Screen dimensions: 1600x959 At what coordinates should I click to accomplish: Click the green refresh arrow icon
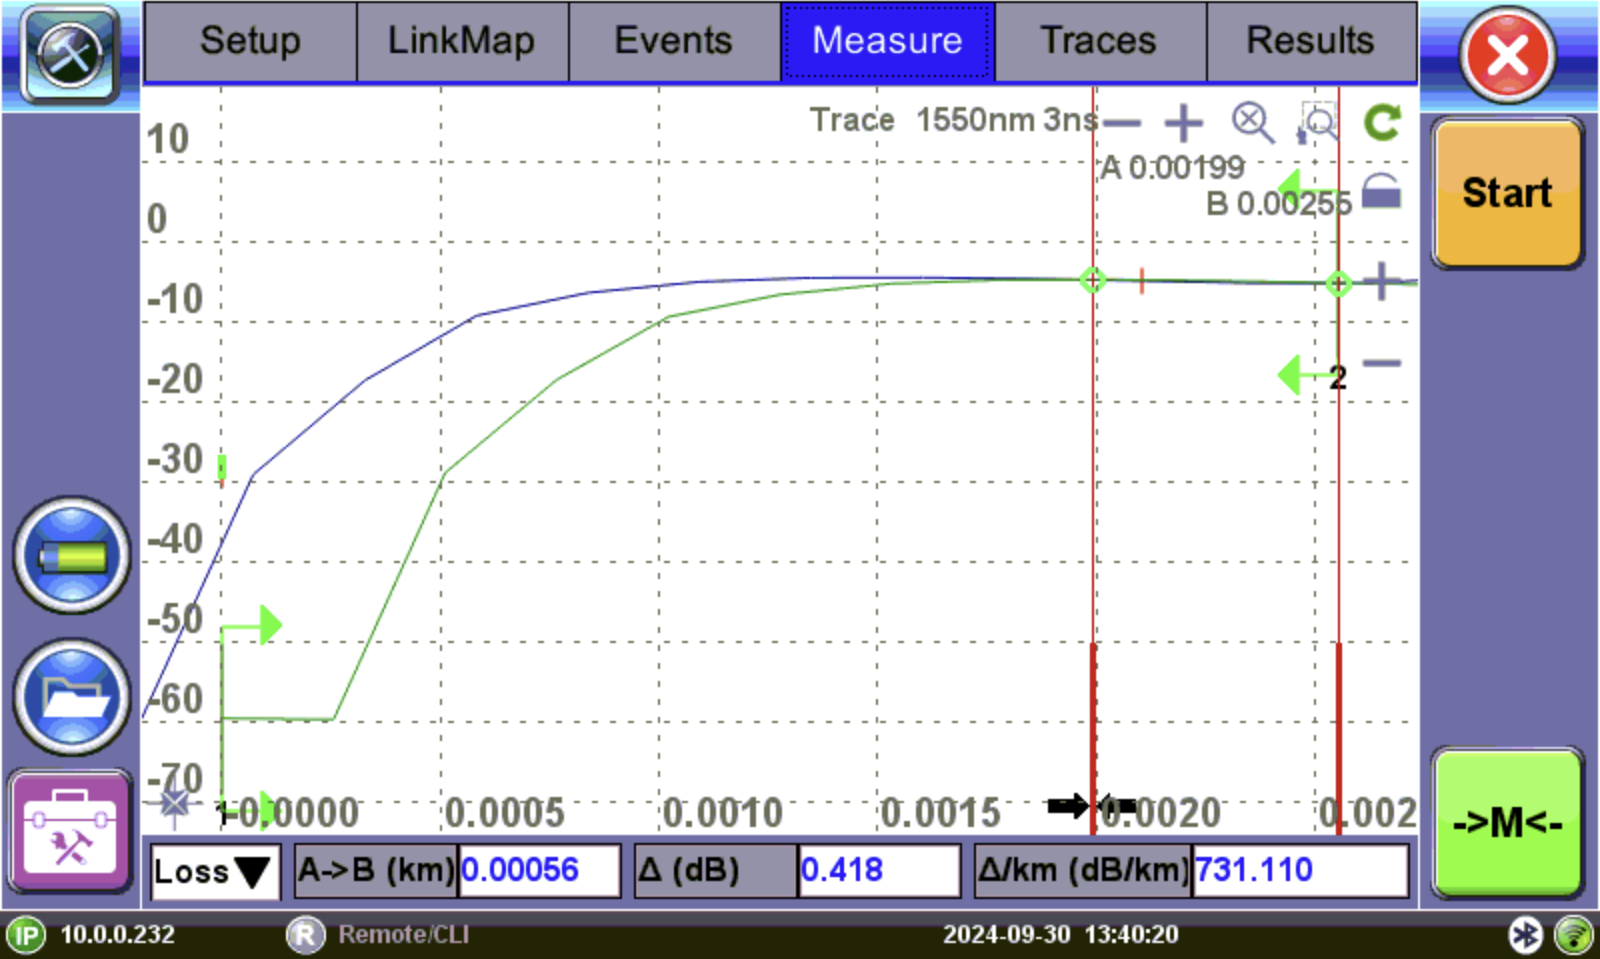click(1382, 123)
